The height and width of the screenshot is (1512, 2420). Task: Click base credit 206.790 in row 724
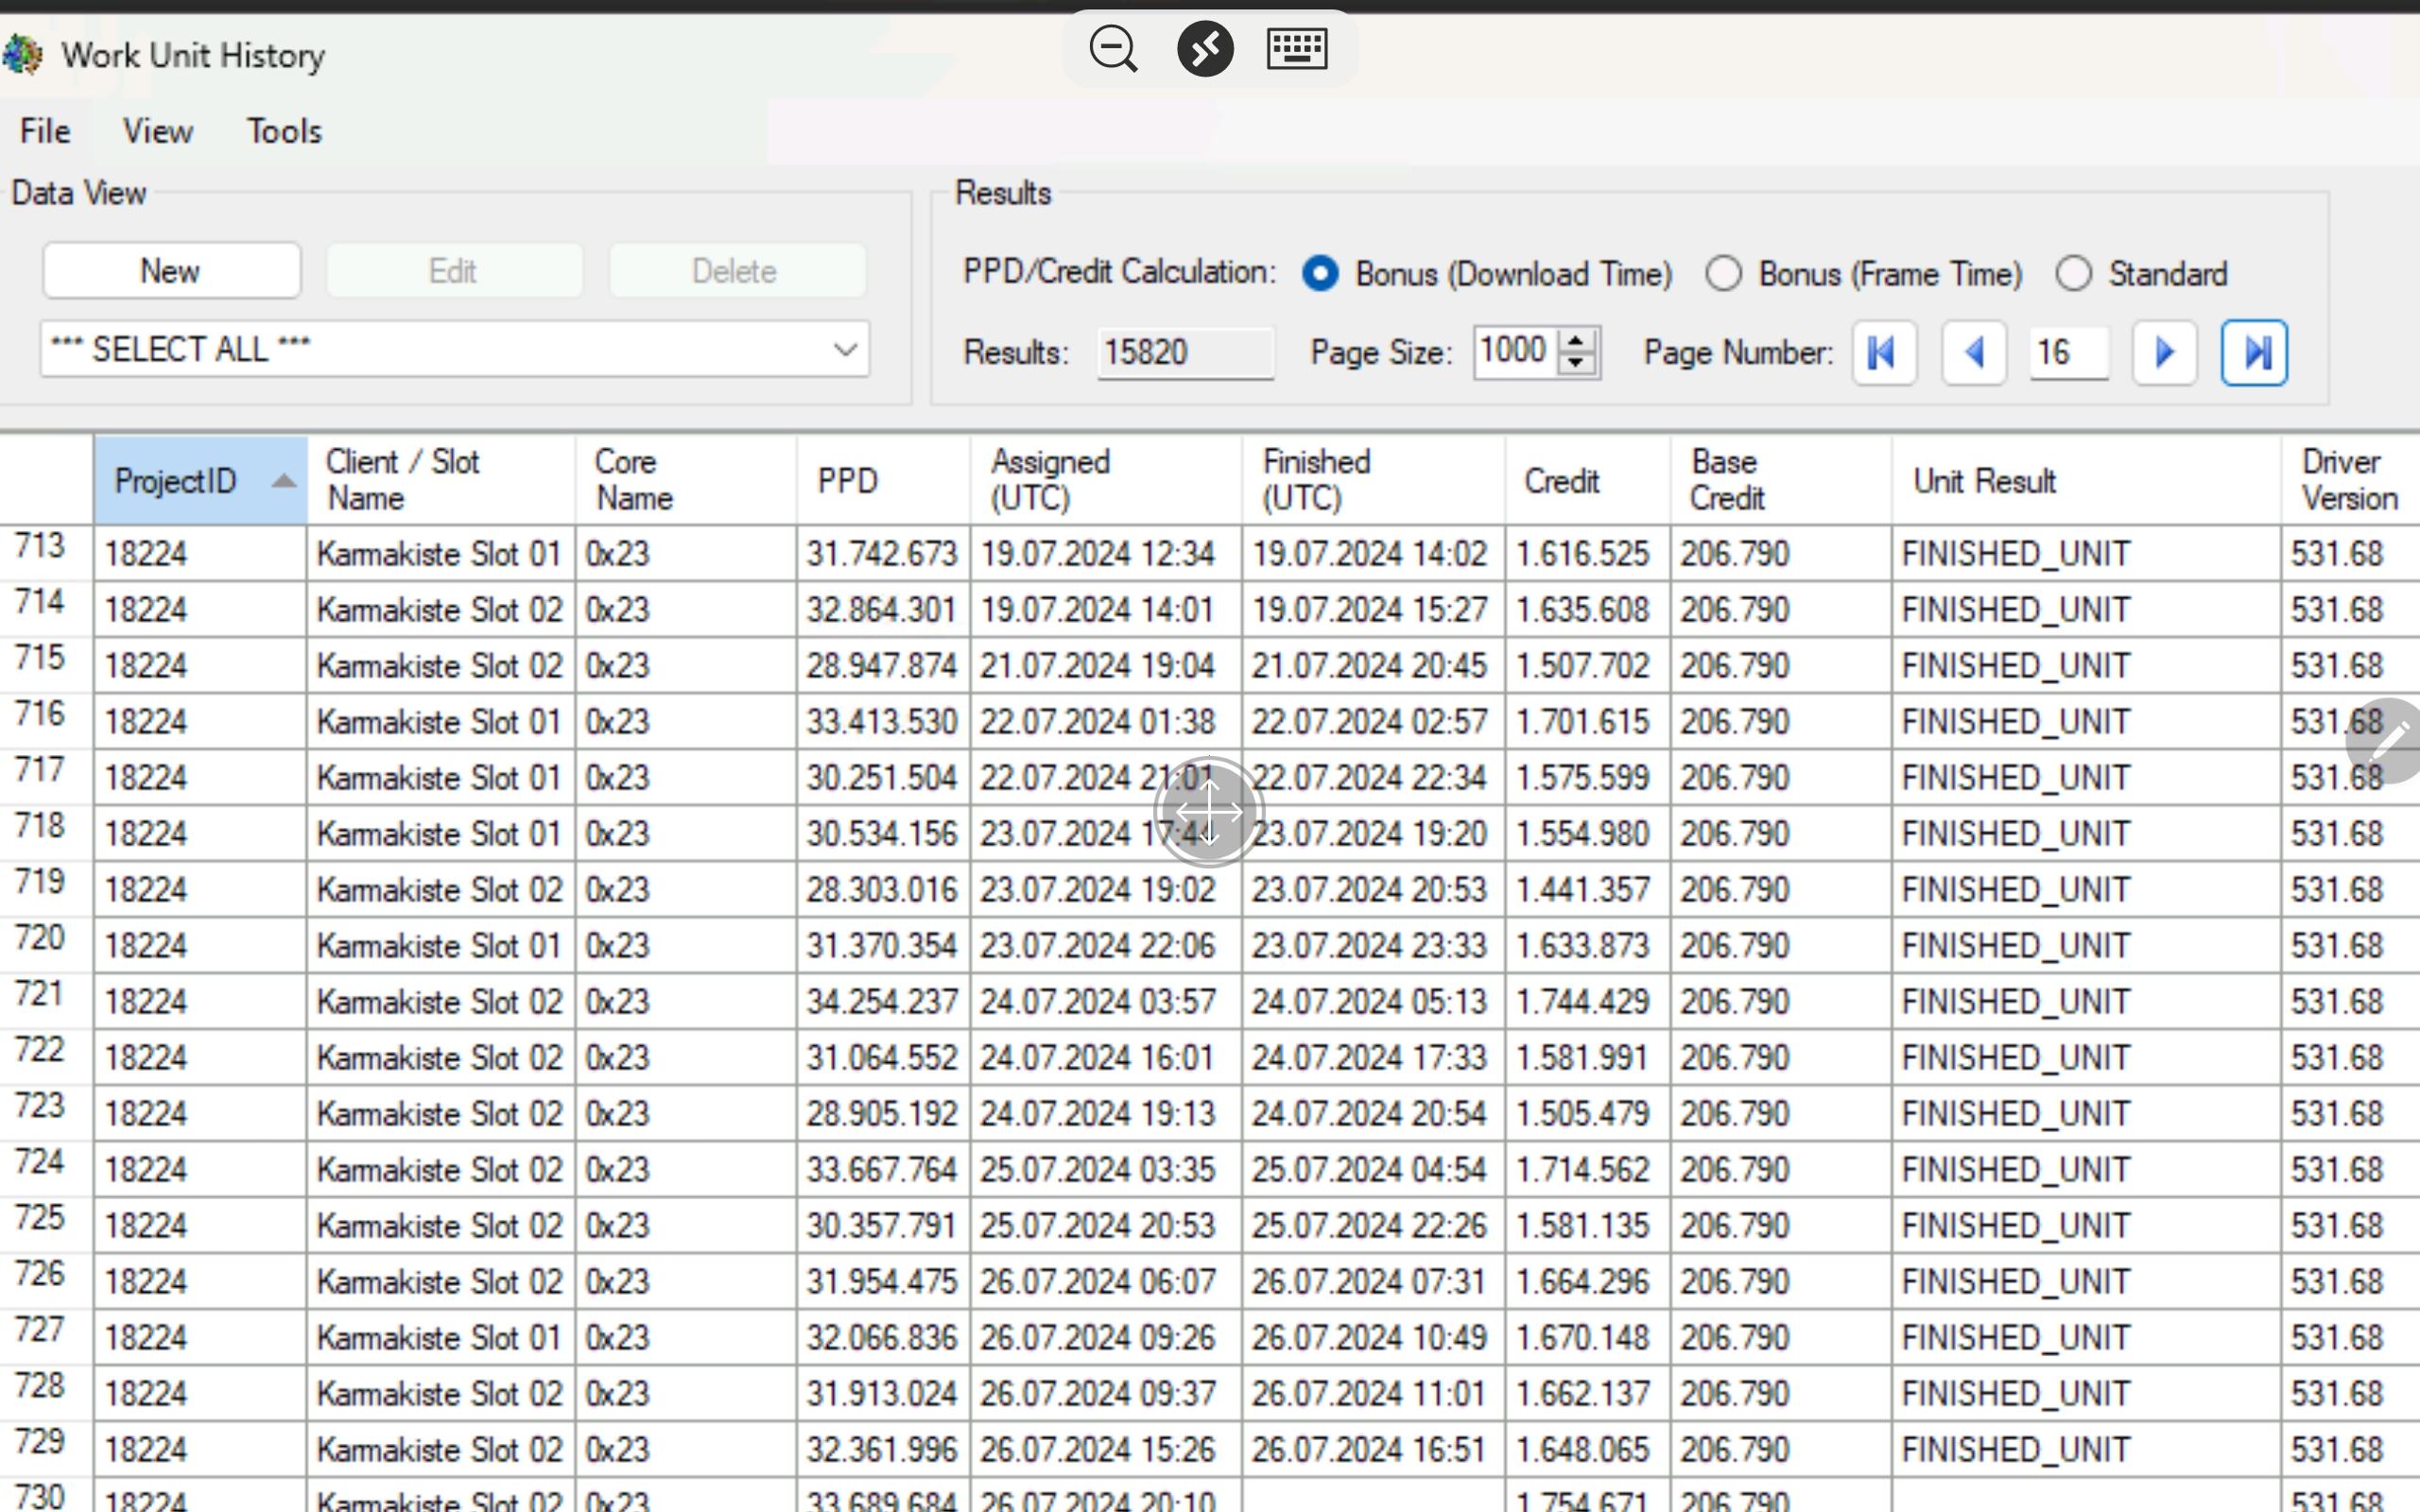(1735, 1170)
